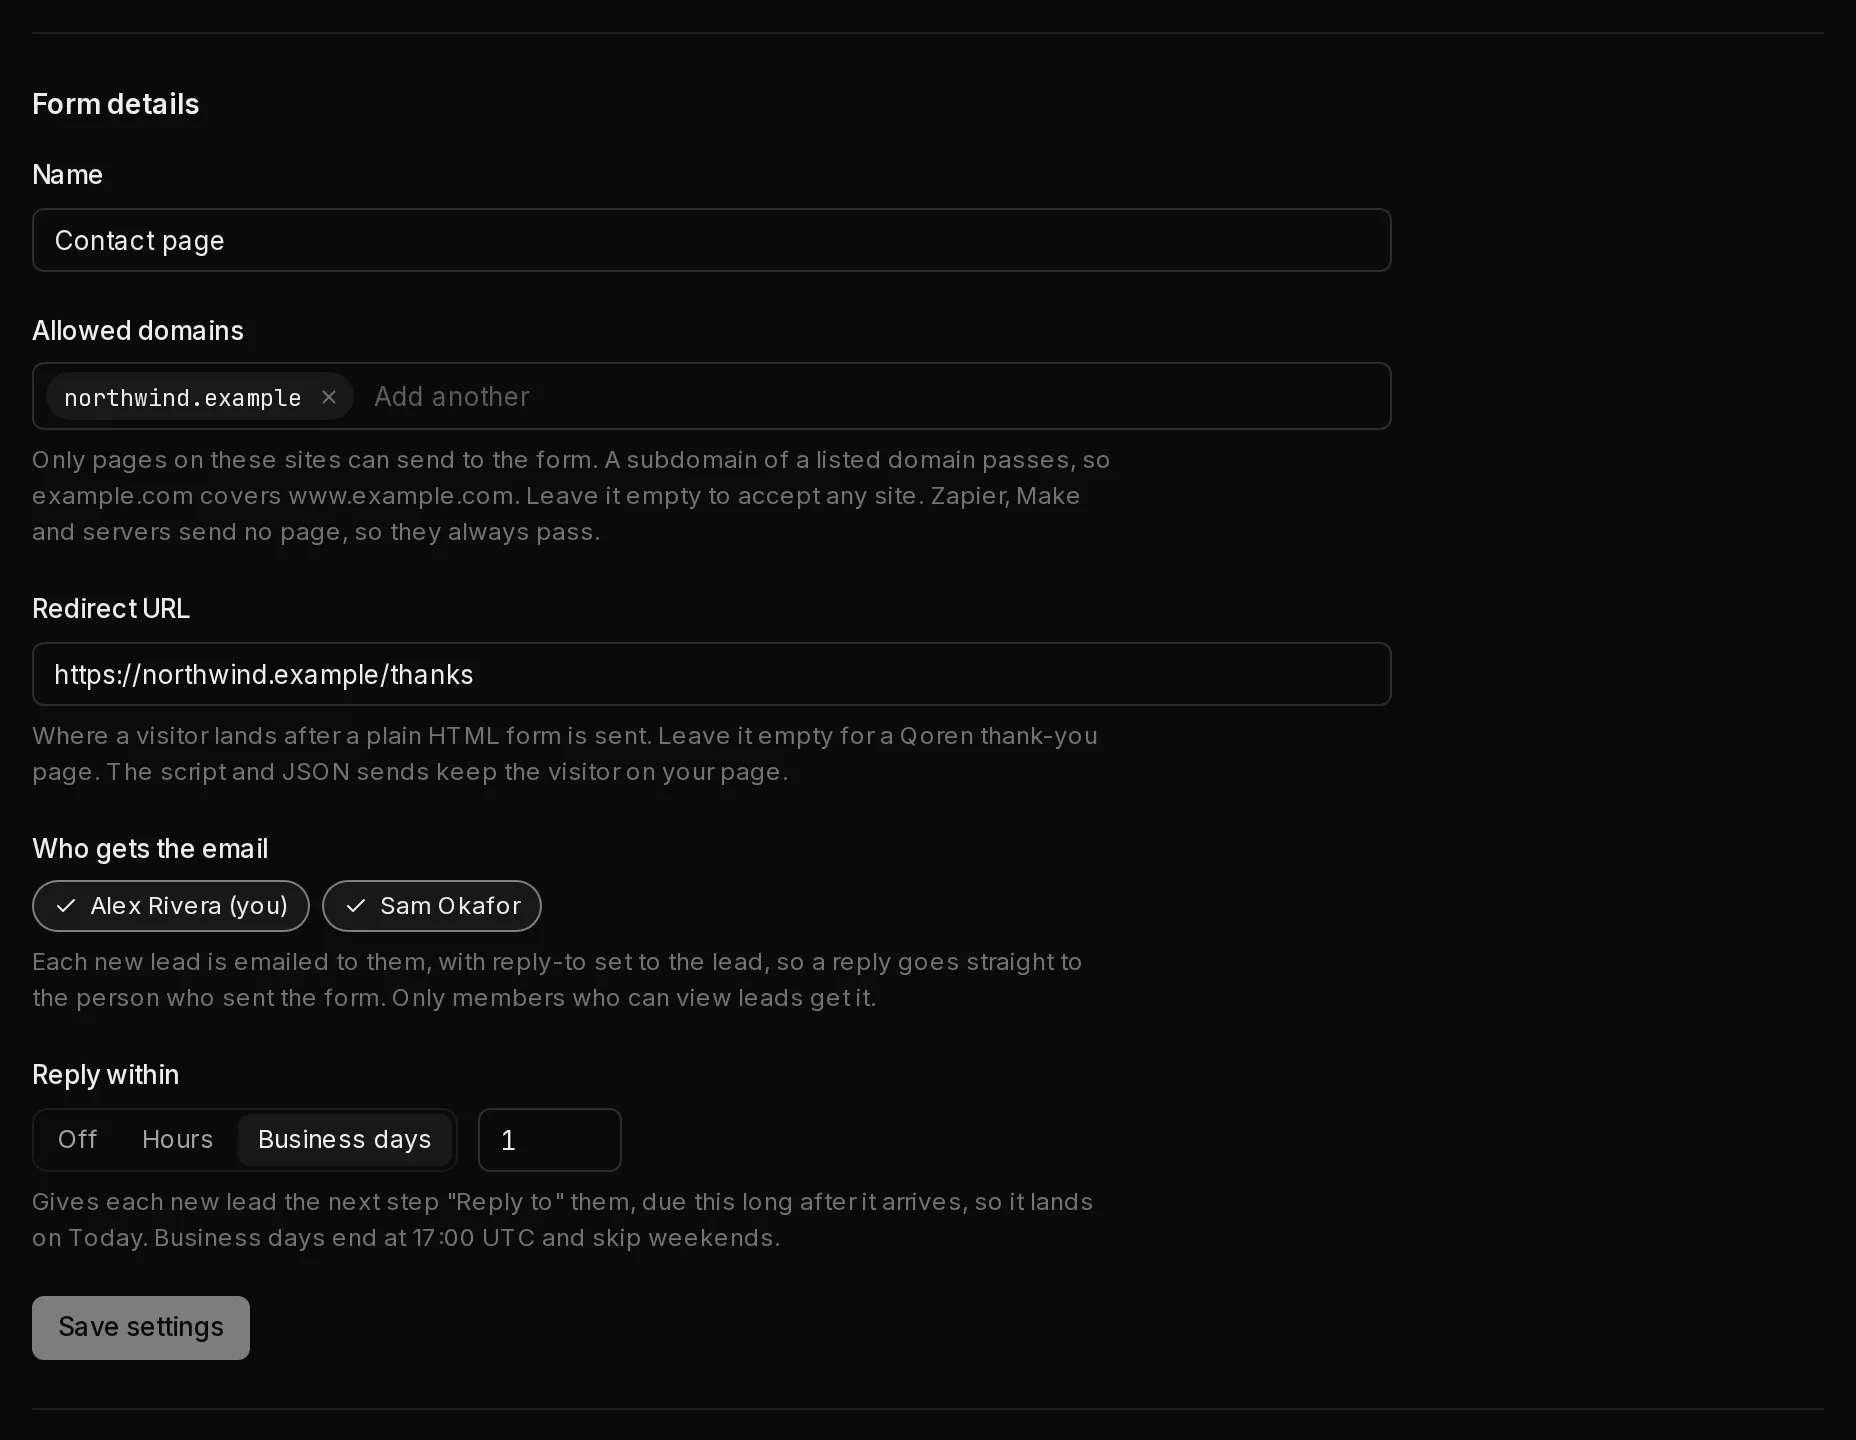Select the Off reply-within option
The width and height of the screenshot is (1856, 1440).
[78, 1140]
